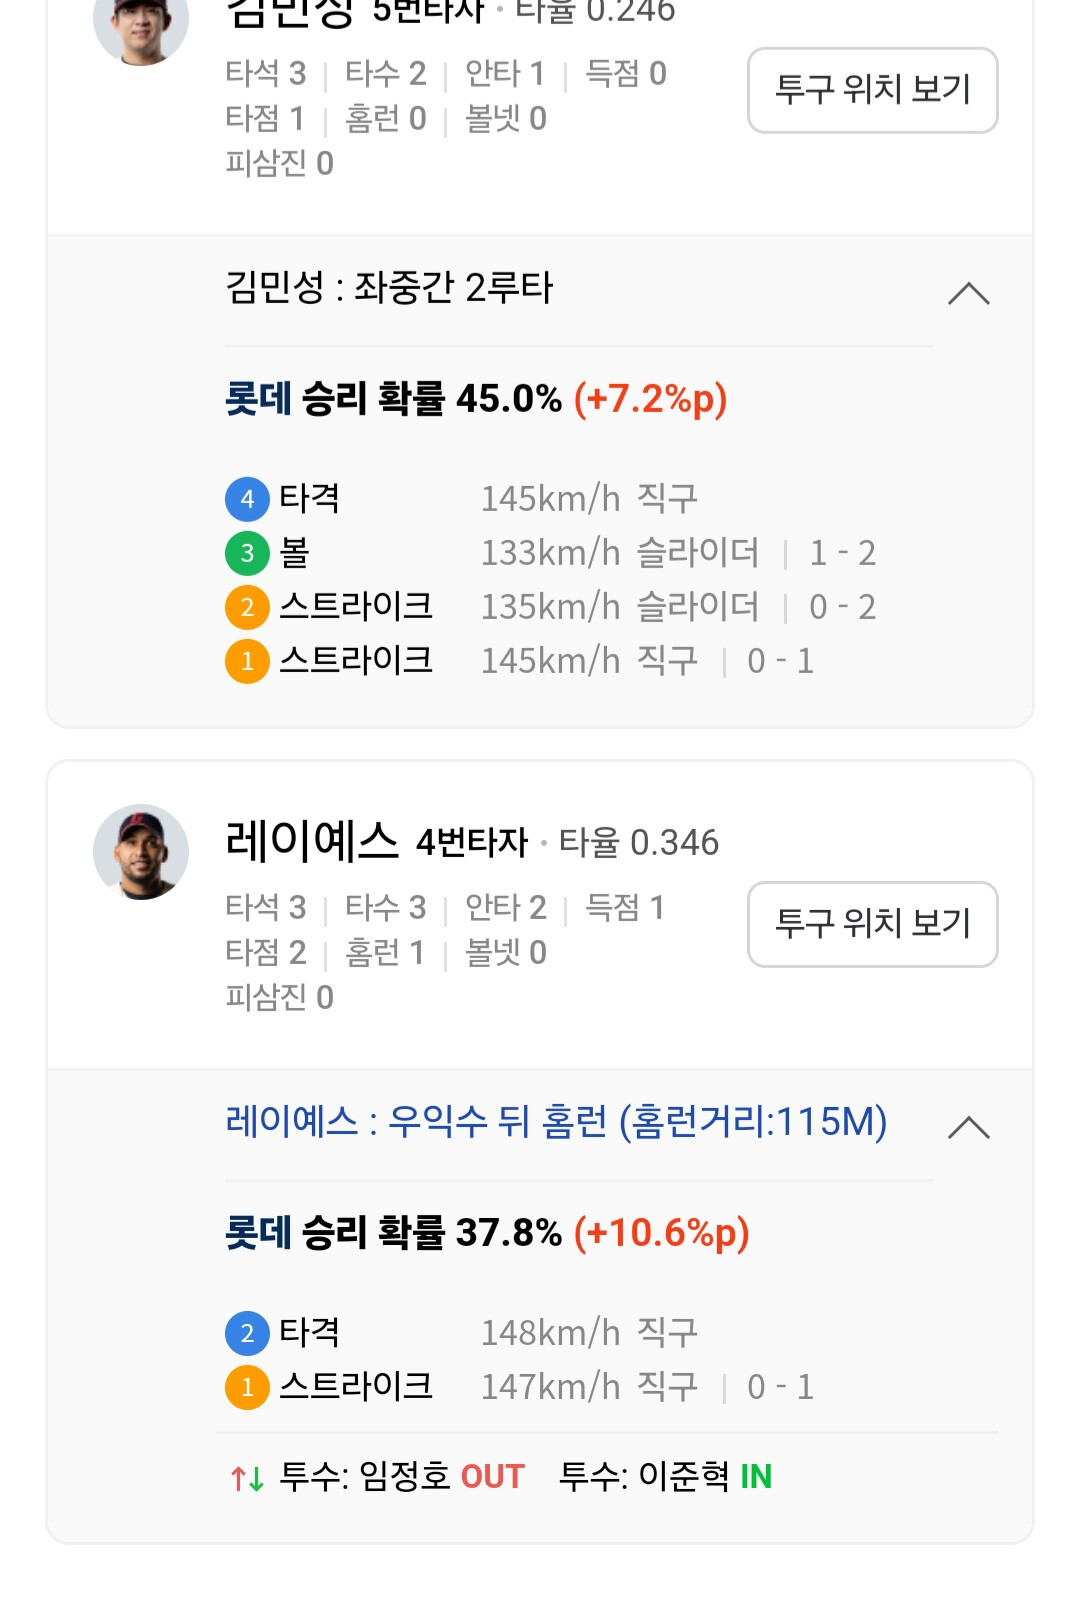Tap blue pitch 2 circle for 레이예스
Screen dimensions: 1080x1620
coord(247,1333)
